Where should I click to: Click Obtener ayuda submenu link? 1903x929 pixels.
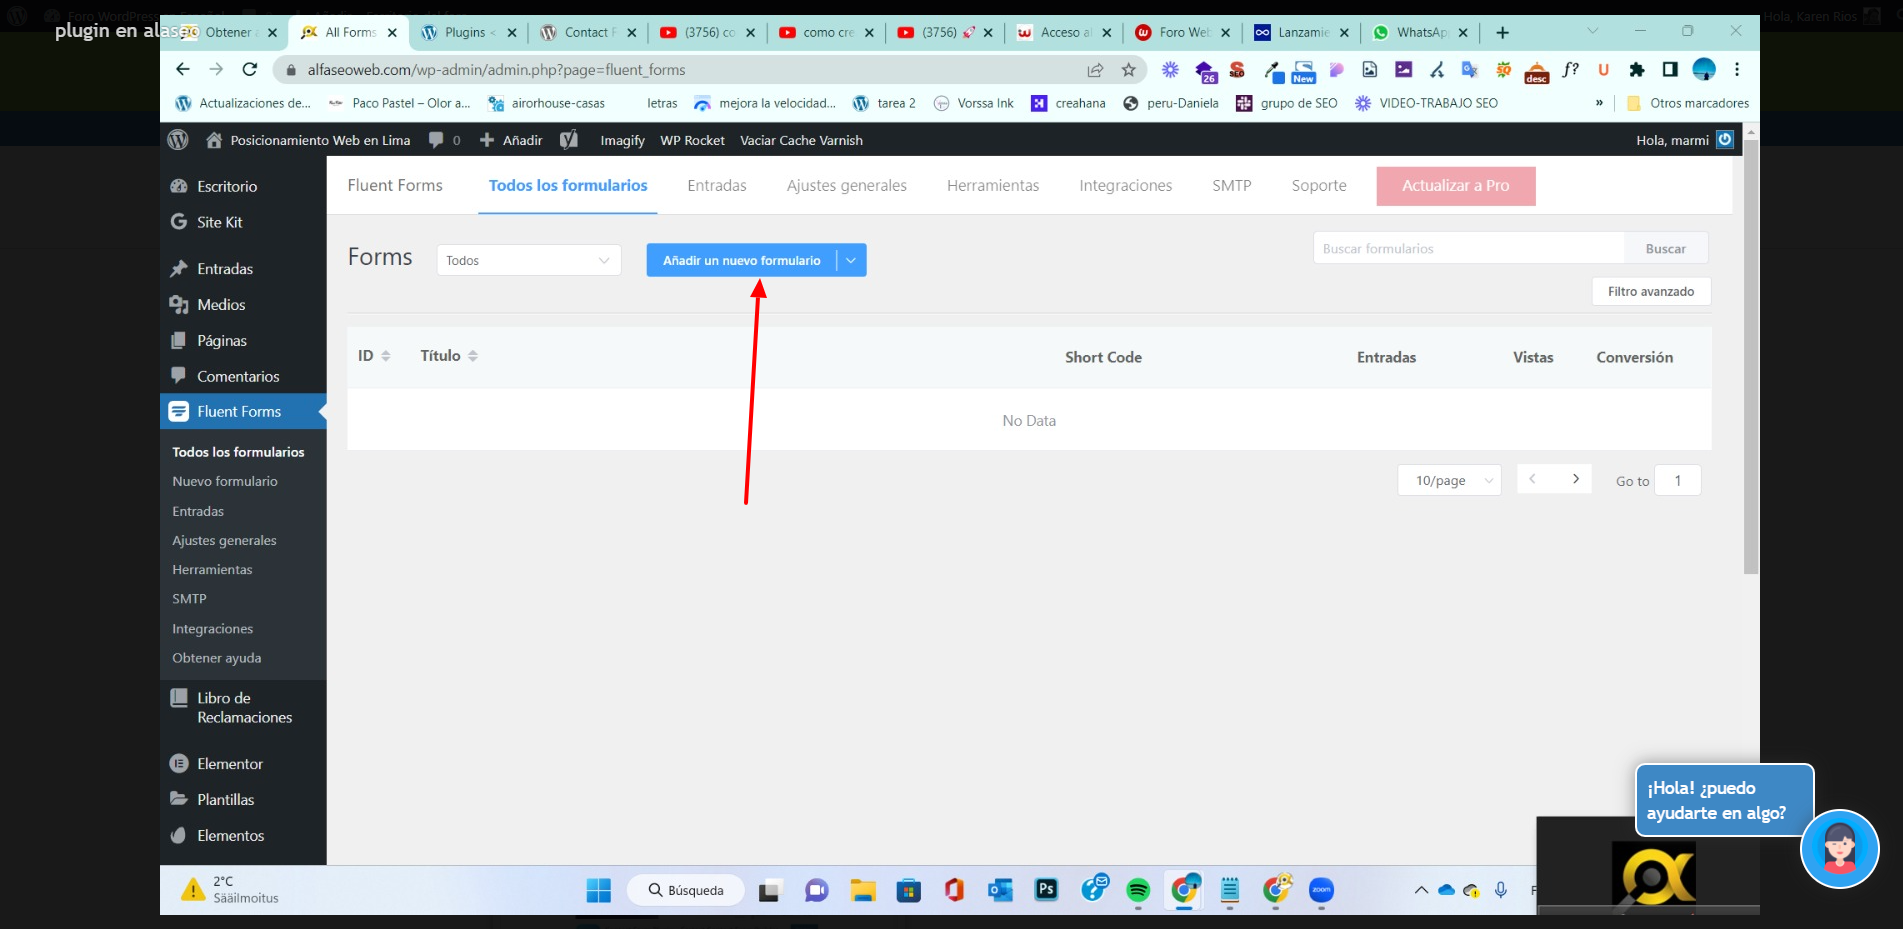tap(216, 658)
